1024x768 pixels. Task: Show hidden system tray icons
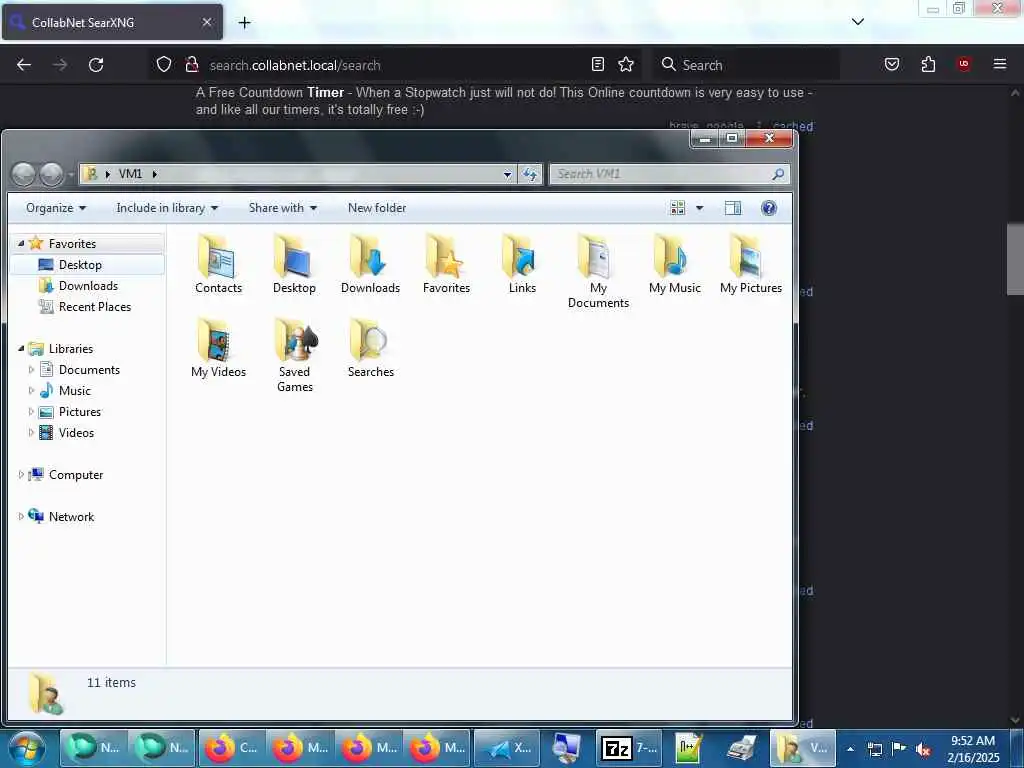(850, 749)
